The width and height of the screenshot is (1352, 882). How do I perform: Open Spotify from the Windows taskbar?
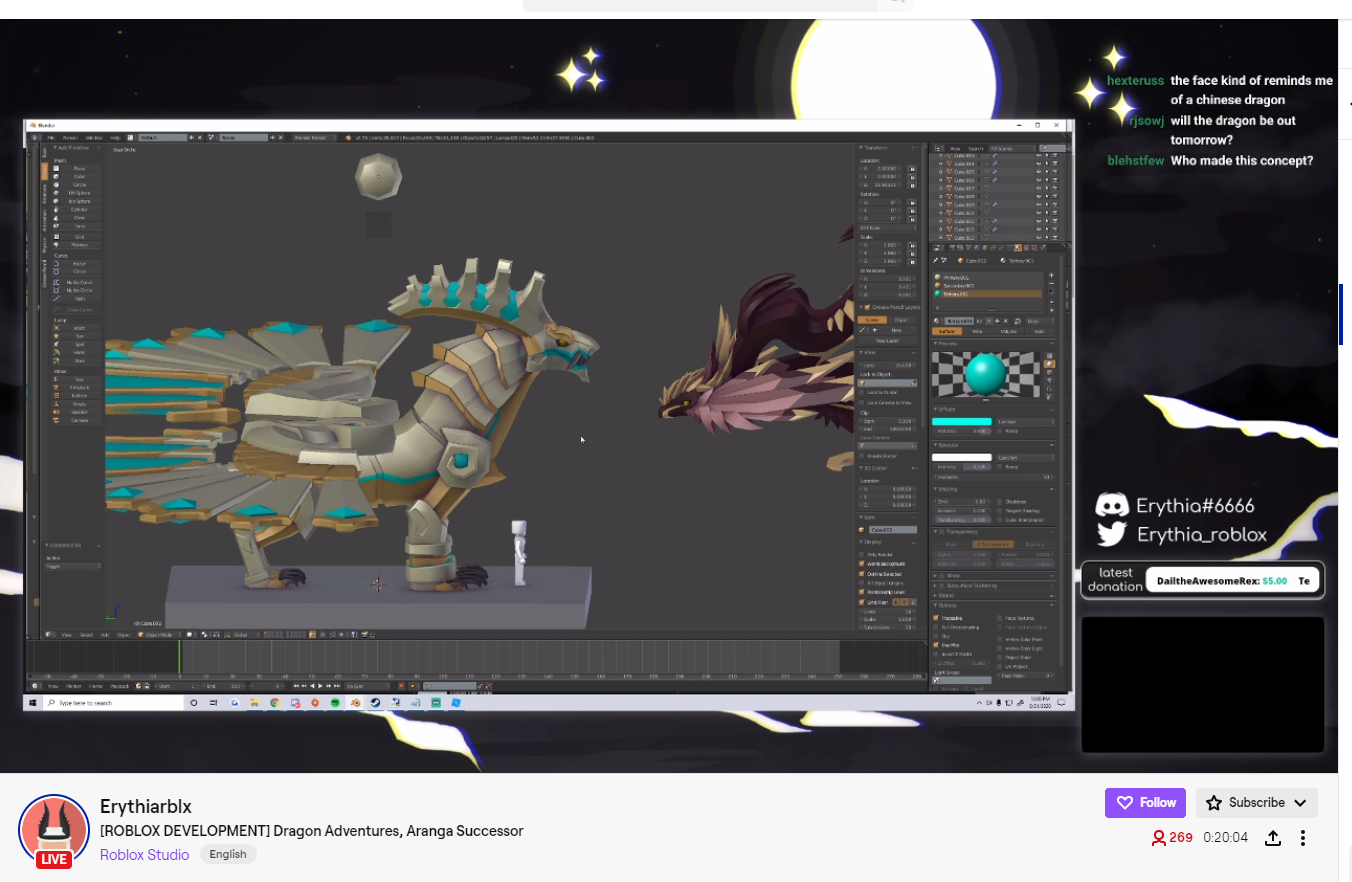[335, 703]
